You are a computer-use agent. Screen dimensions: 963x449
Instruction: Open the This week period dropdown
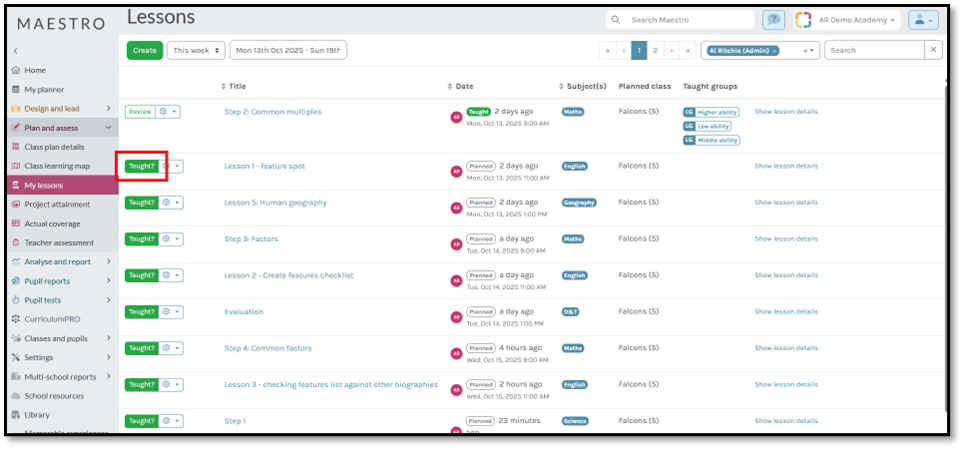point(195,50)
